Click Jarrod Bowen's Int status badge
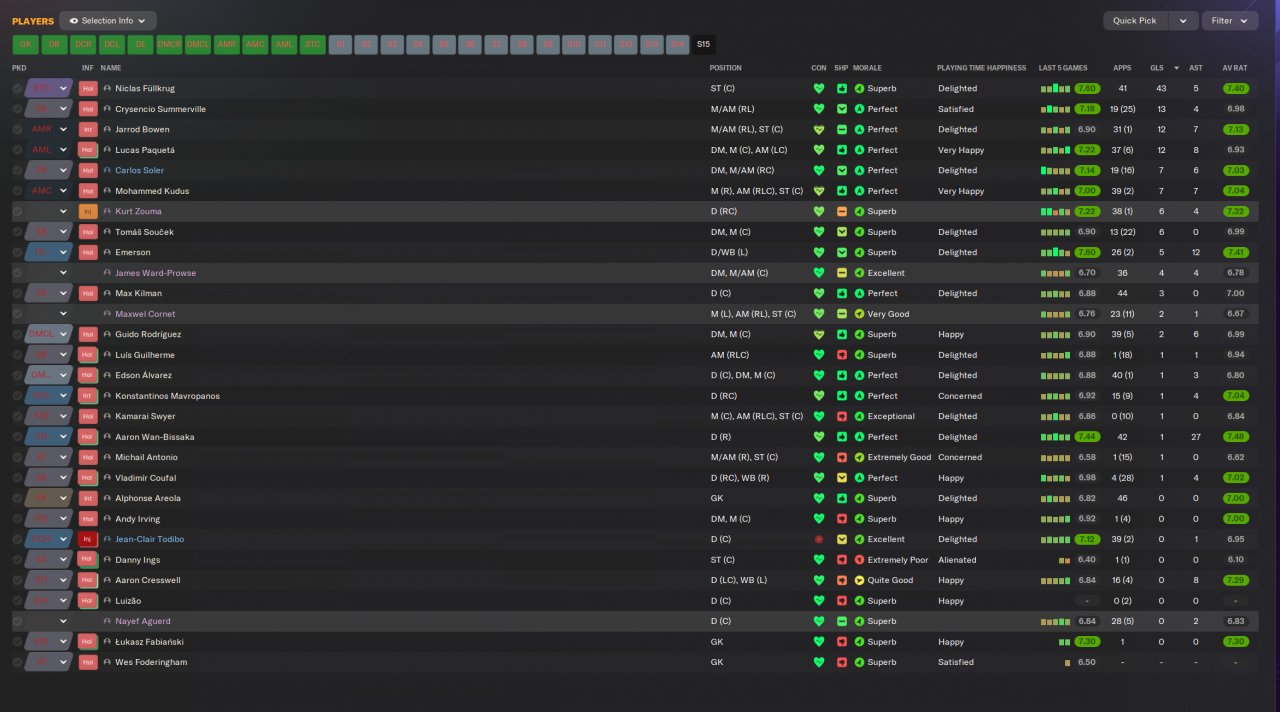The image size is (1280, 712). 88,129
